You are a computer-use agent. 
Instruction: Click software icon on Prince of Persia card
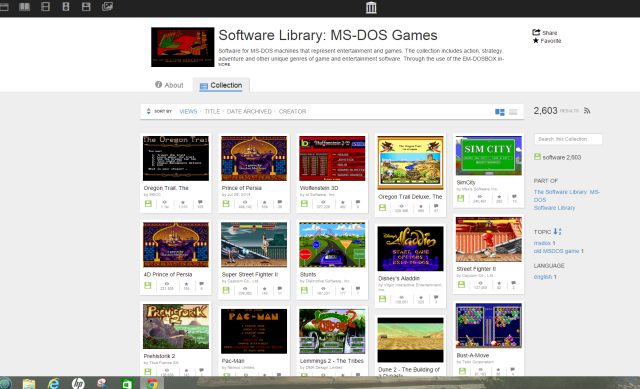226,203
